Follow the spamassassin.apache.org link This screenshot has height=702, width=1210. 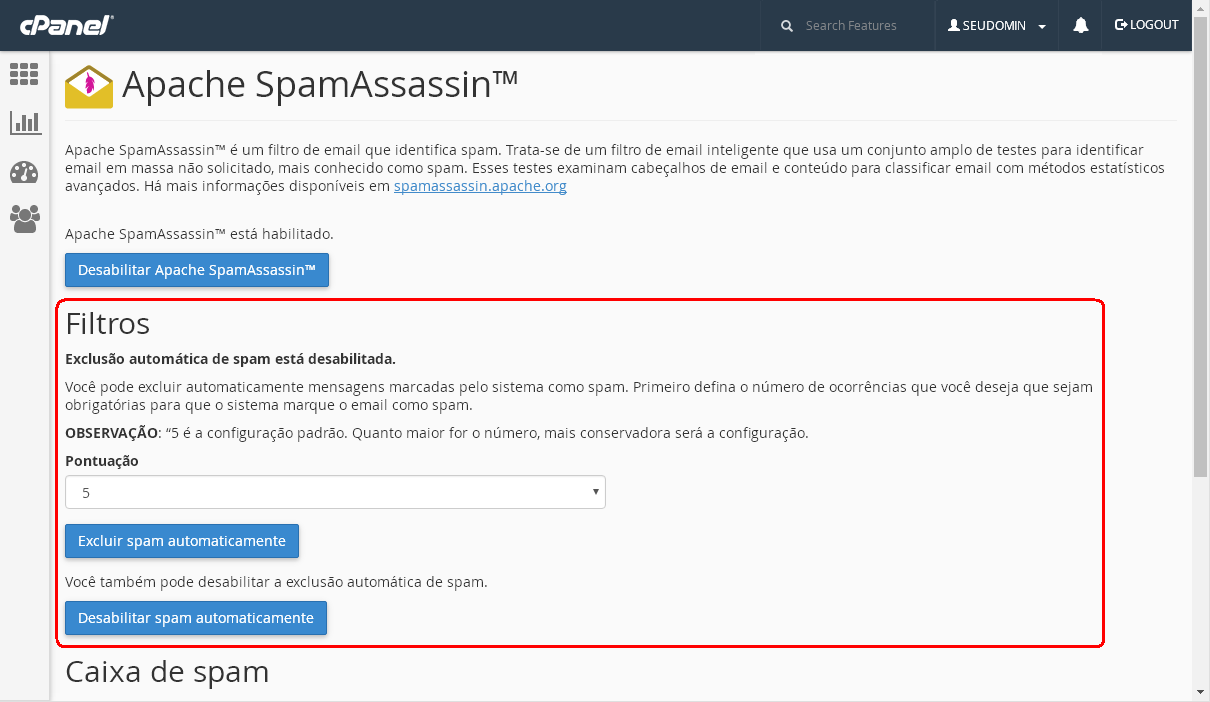pos(480,186)
